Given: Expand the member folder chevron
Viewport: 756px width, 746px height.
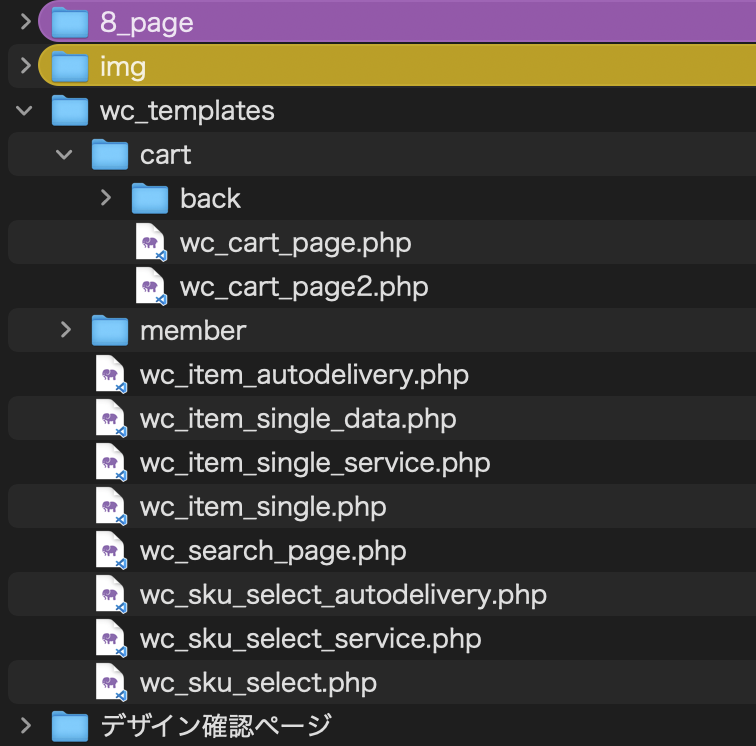Looking at the screenshot, I should pyautogui.click(x=66, y=330).
